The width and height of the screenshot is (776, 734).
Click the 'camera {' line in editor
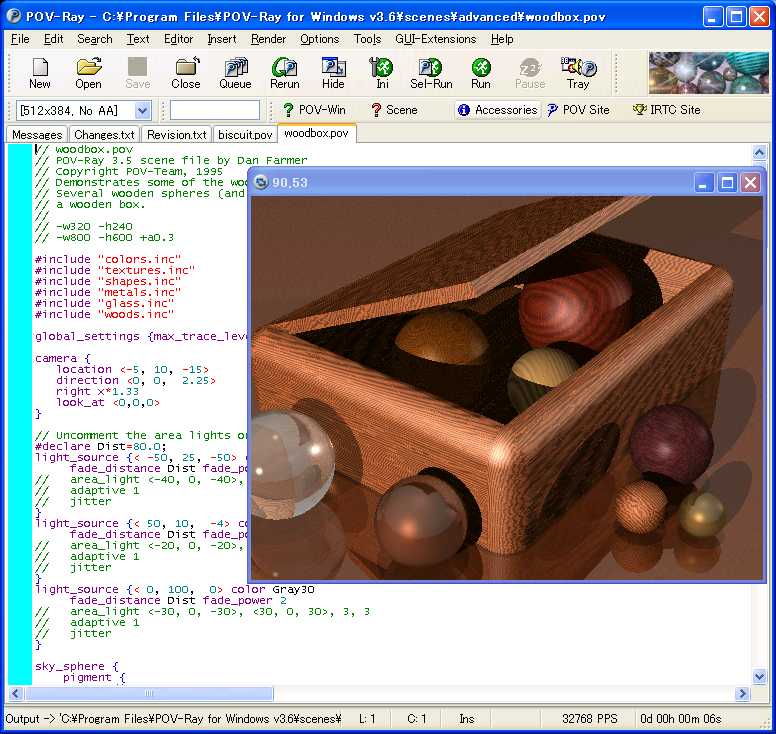[63, 358]
